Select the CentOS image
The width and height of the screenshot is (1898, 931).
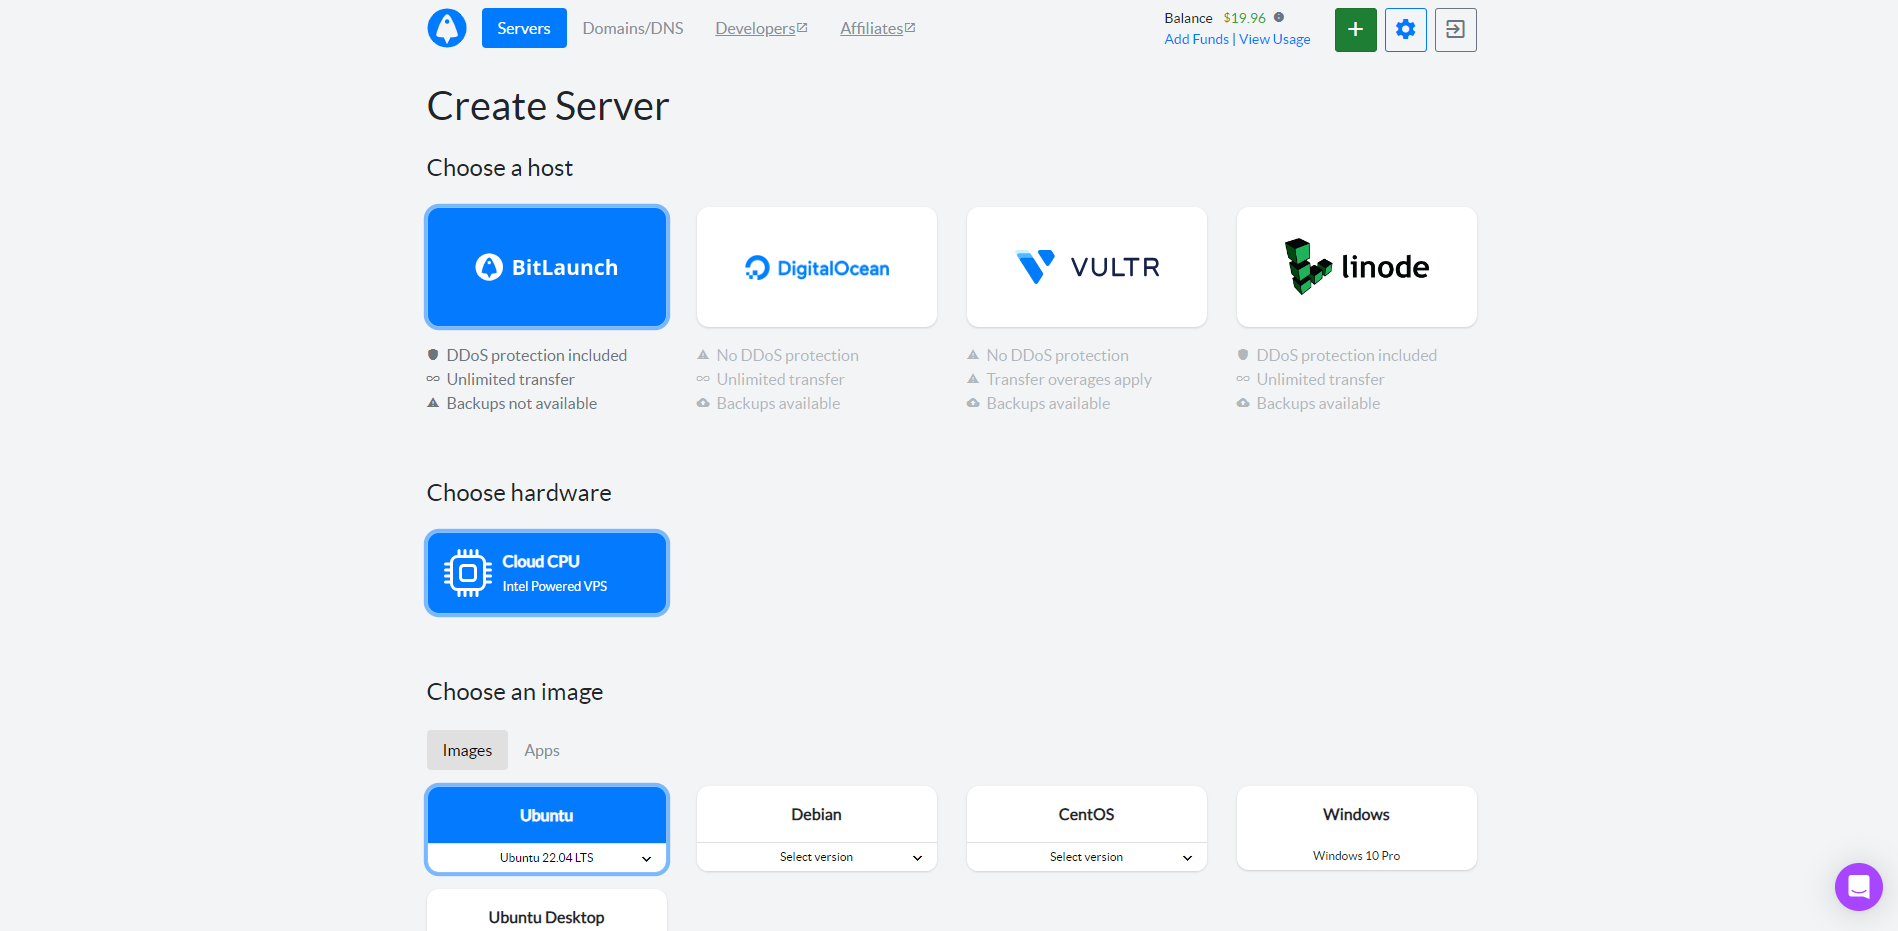pyautogui.click(x=1087, y=814)
